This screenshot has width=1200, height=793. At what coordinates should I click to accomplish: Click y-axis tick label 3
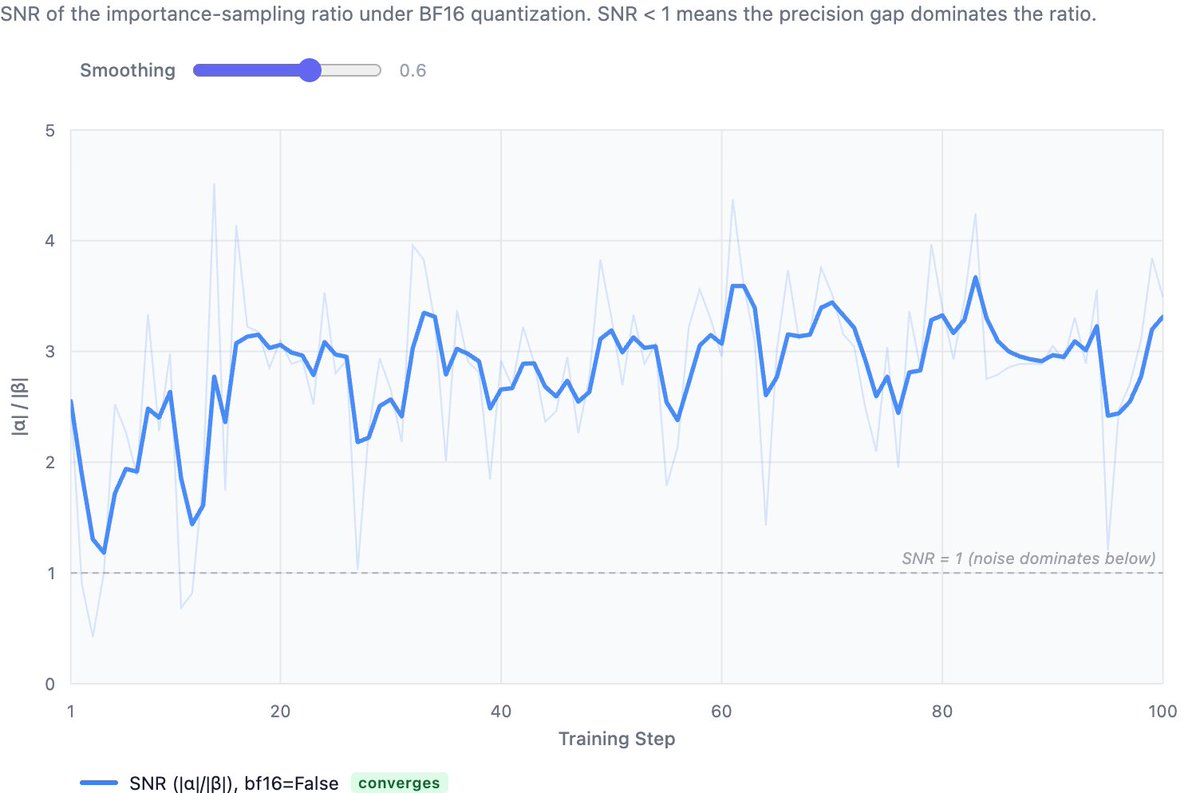(x=49, y=352)
